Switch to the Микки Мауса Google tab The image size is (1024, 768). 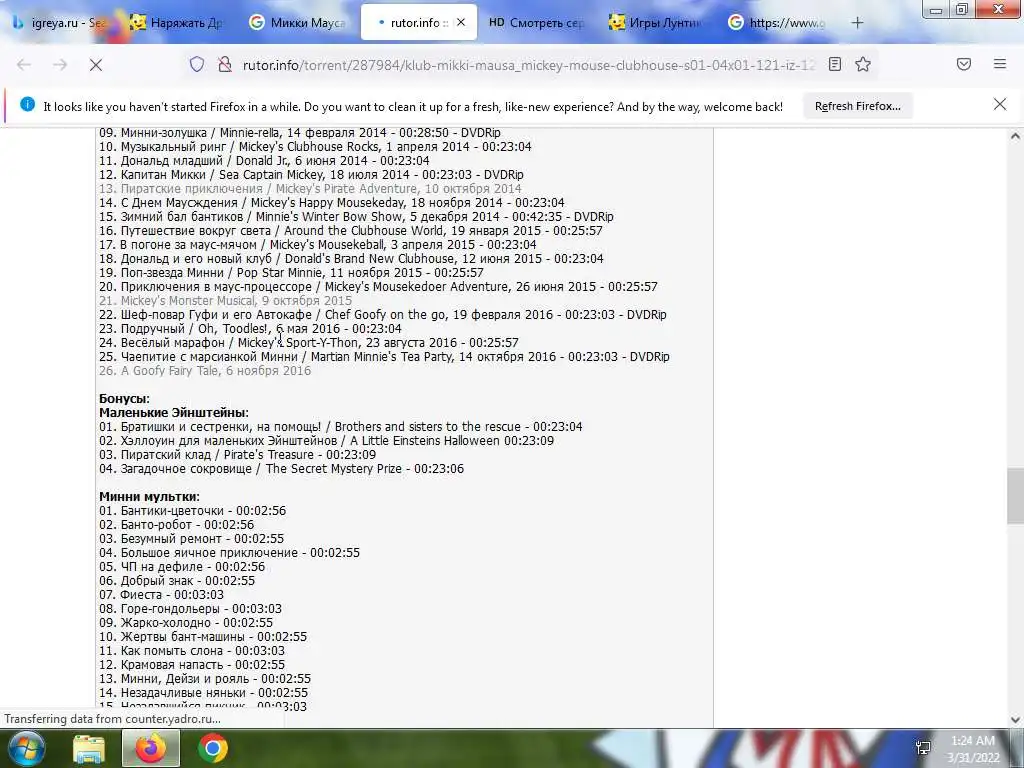coord(297,23)
